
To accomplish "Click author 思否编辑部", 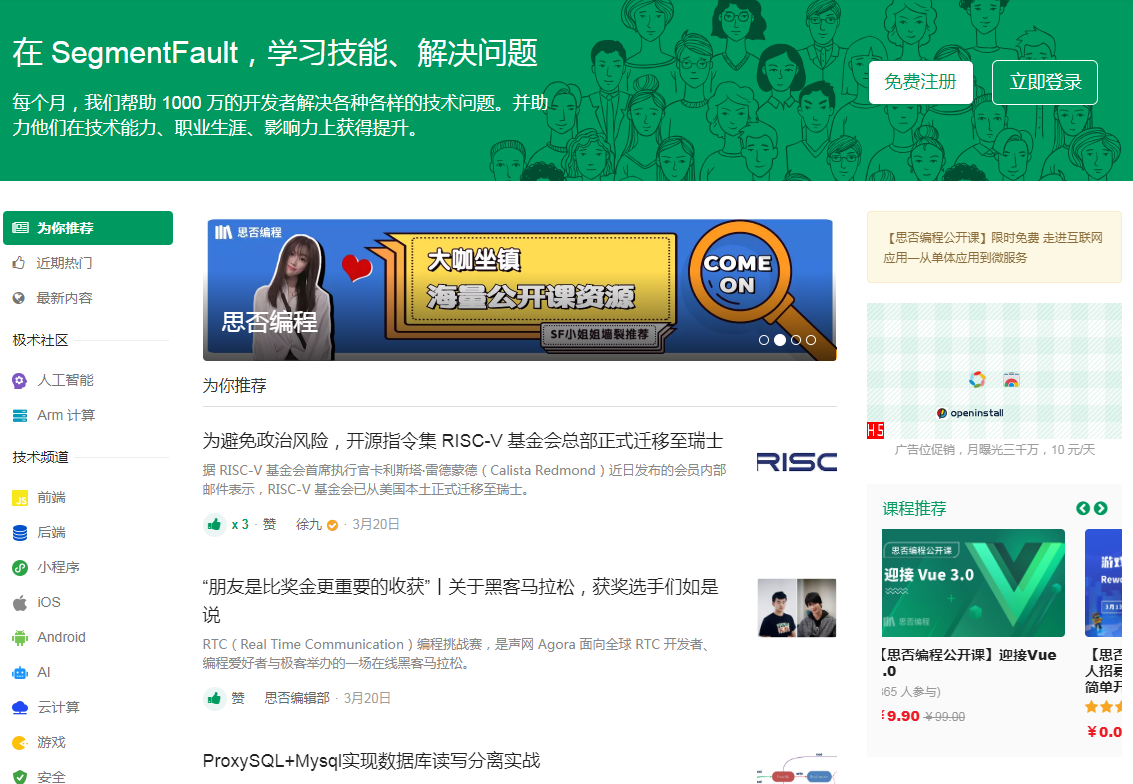I will coord(297,698).
